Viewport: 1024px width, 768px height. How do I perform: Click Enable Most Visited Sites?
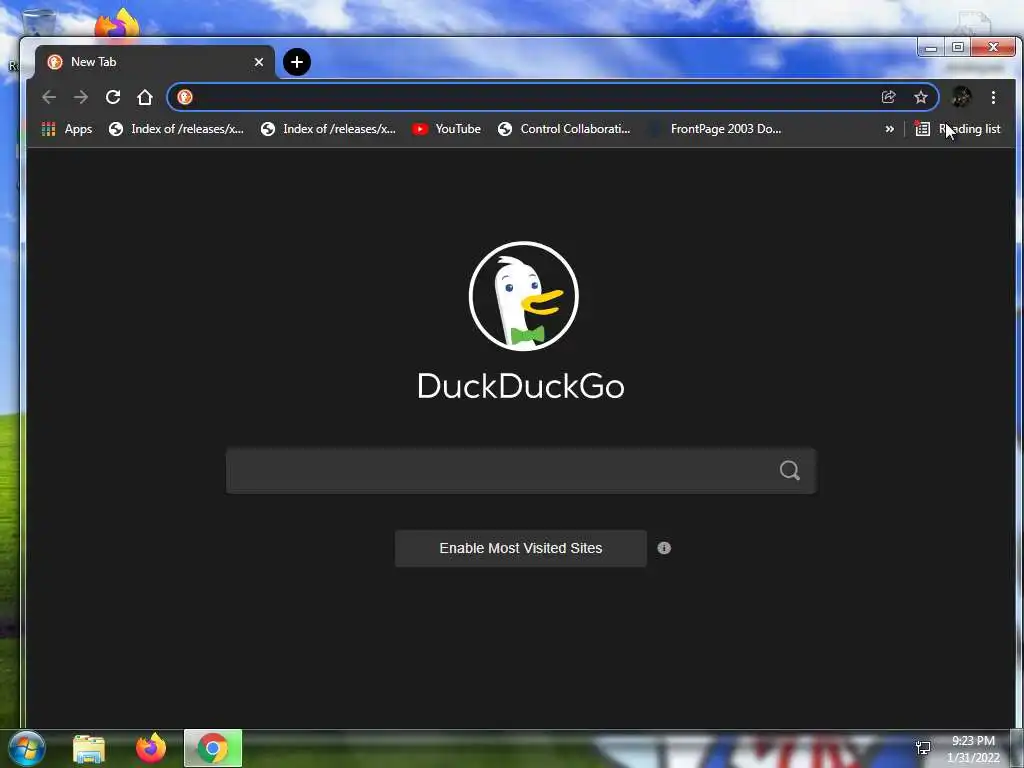point(520,549)
